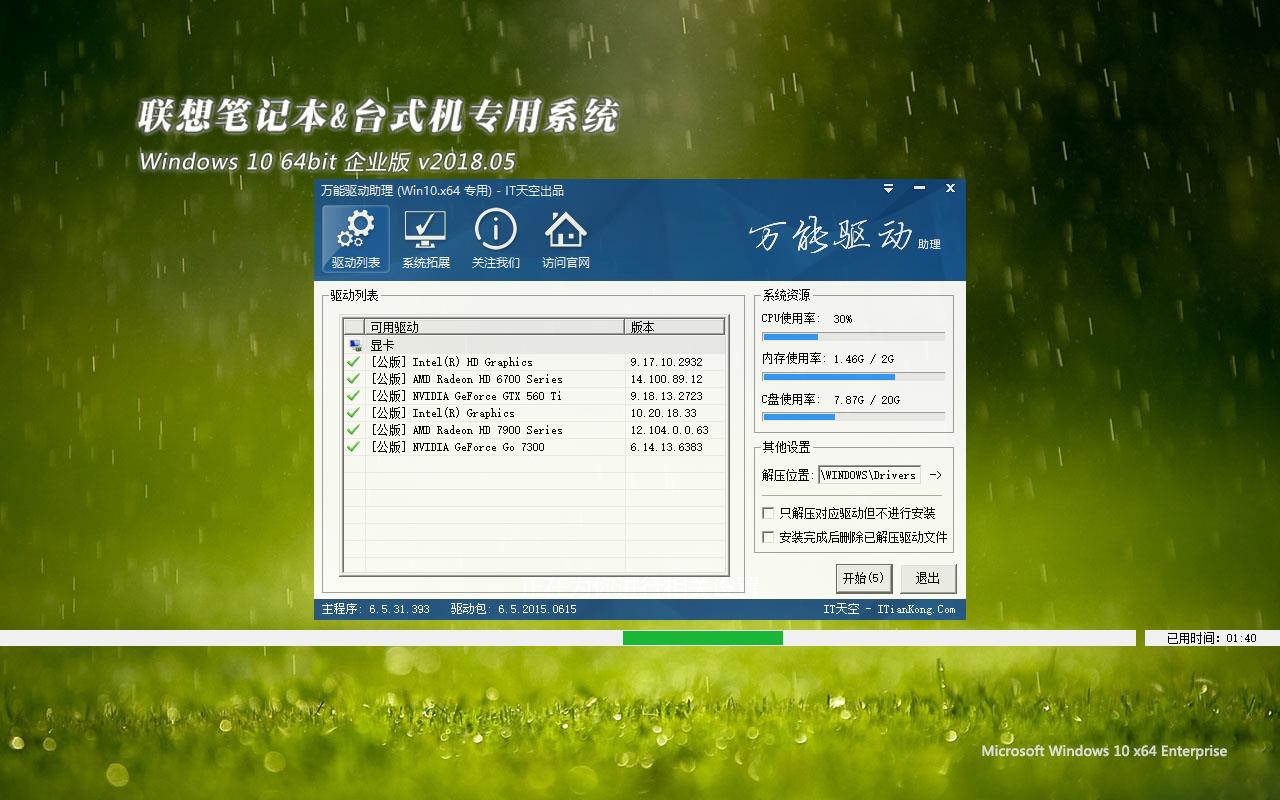Click the 版本 column header

pos(642,326)
